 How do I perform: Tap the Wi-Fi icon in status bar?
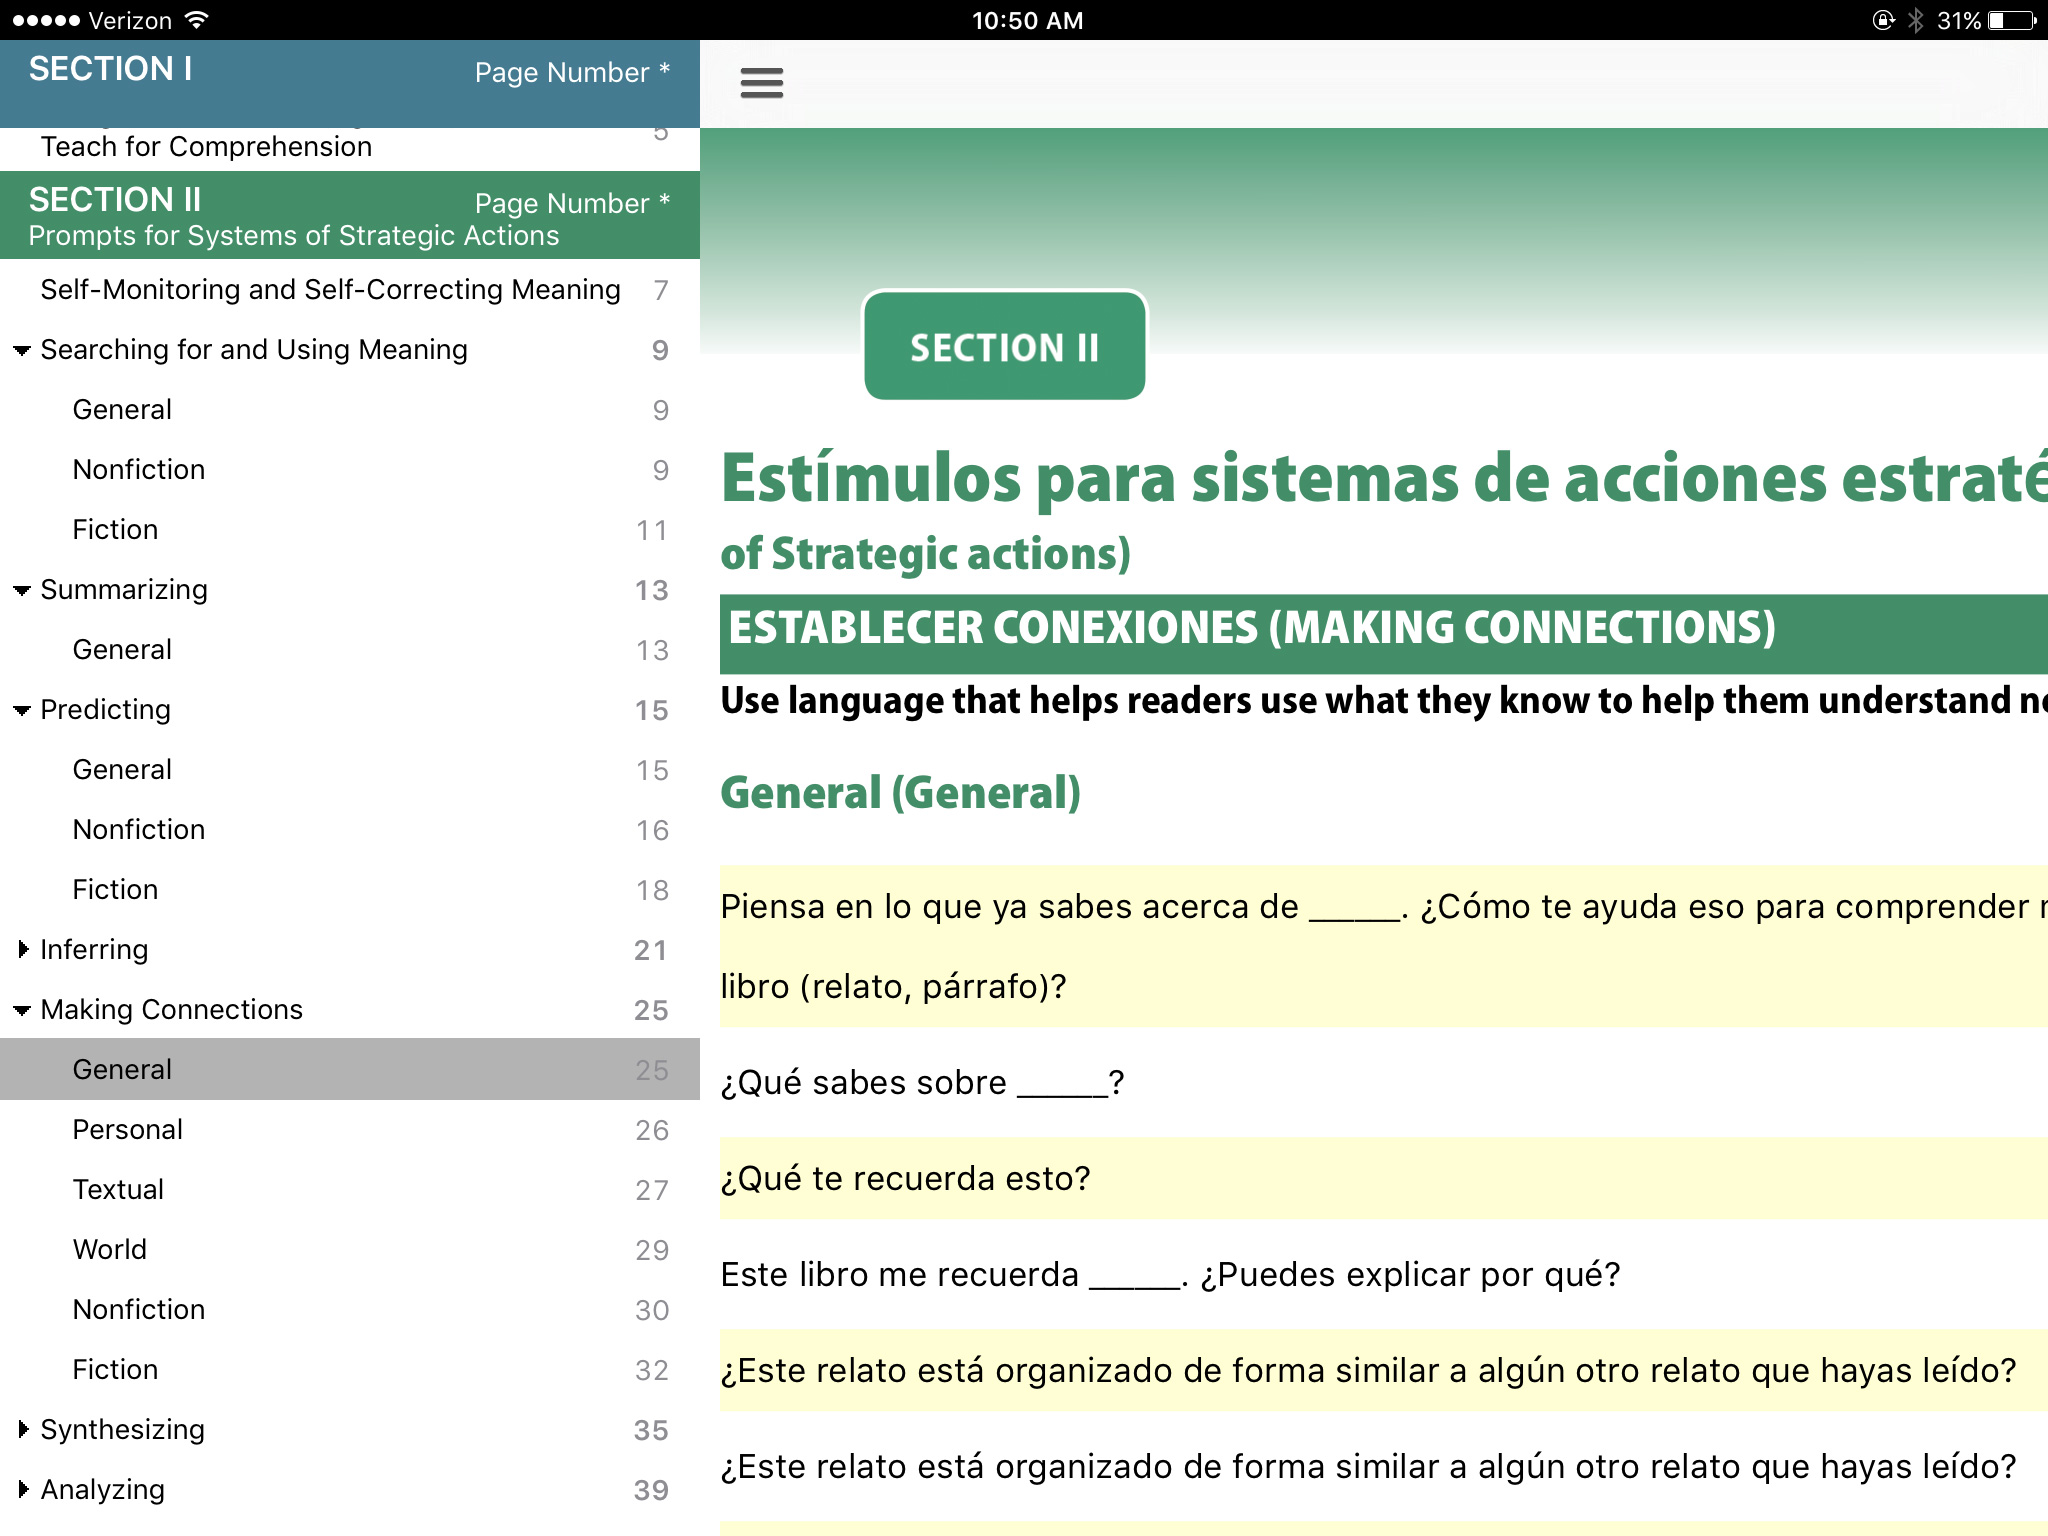(x=197, y=20)
